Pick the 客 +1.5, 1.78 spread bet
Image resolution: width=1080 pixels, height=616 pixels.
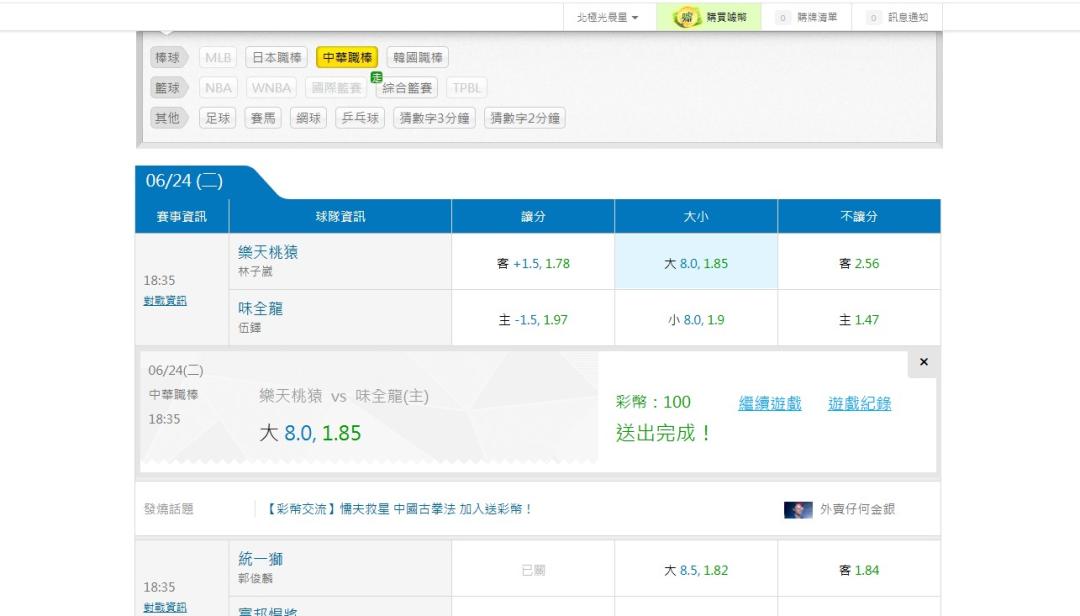point(533,263)
